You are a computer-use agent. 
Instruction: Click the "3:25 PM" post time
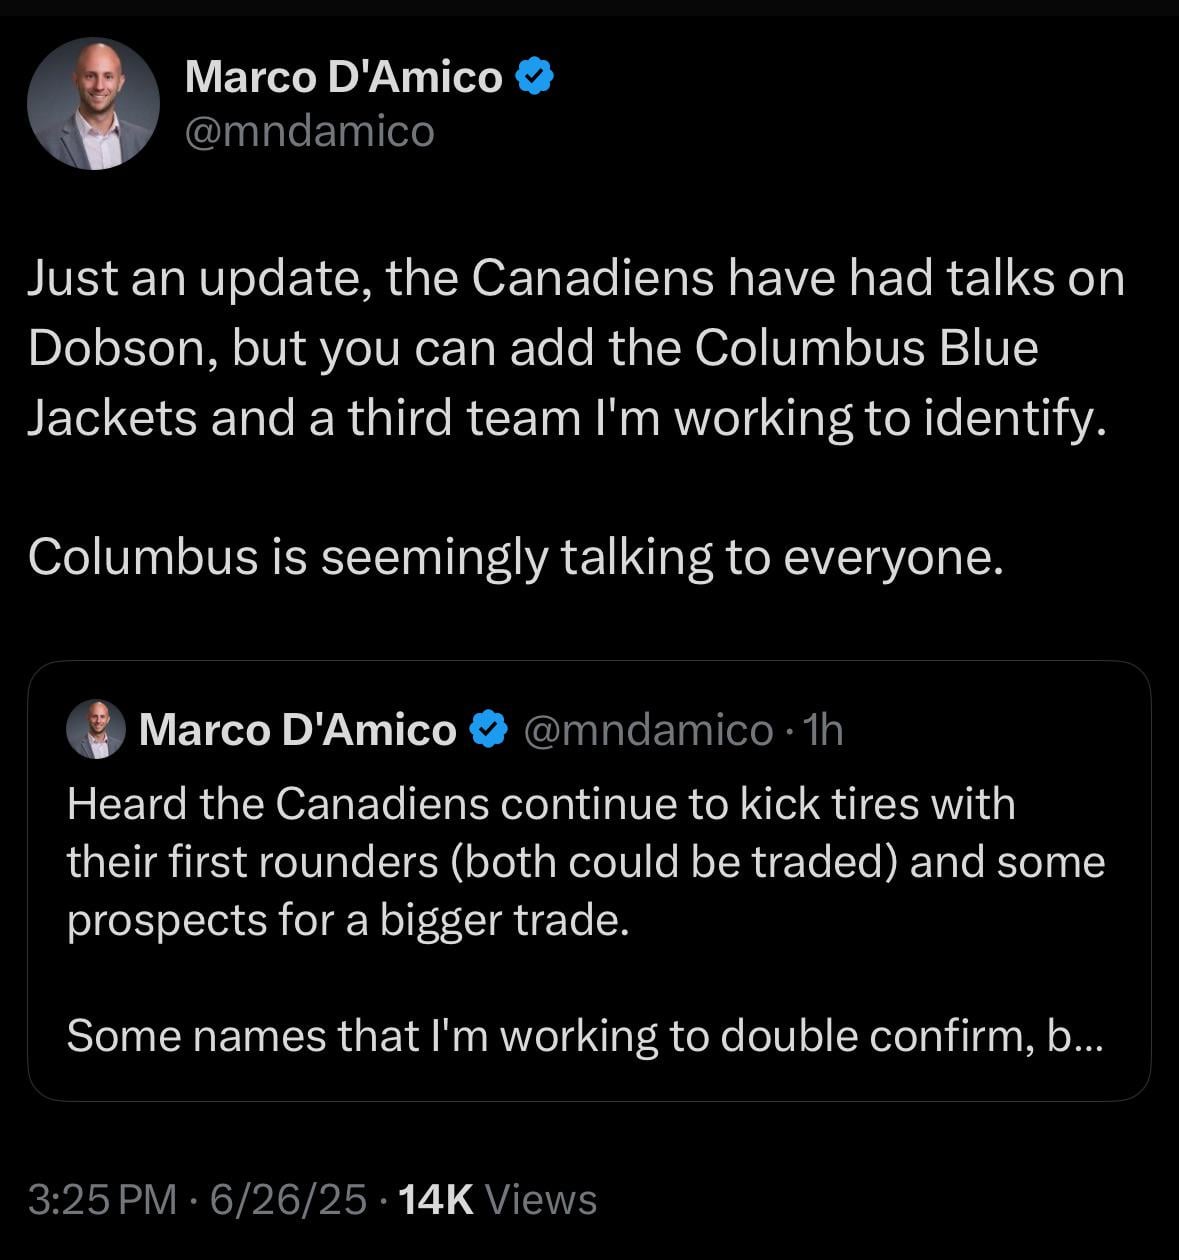point(102,1199)
